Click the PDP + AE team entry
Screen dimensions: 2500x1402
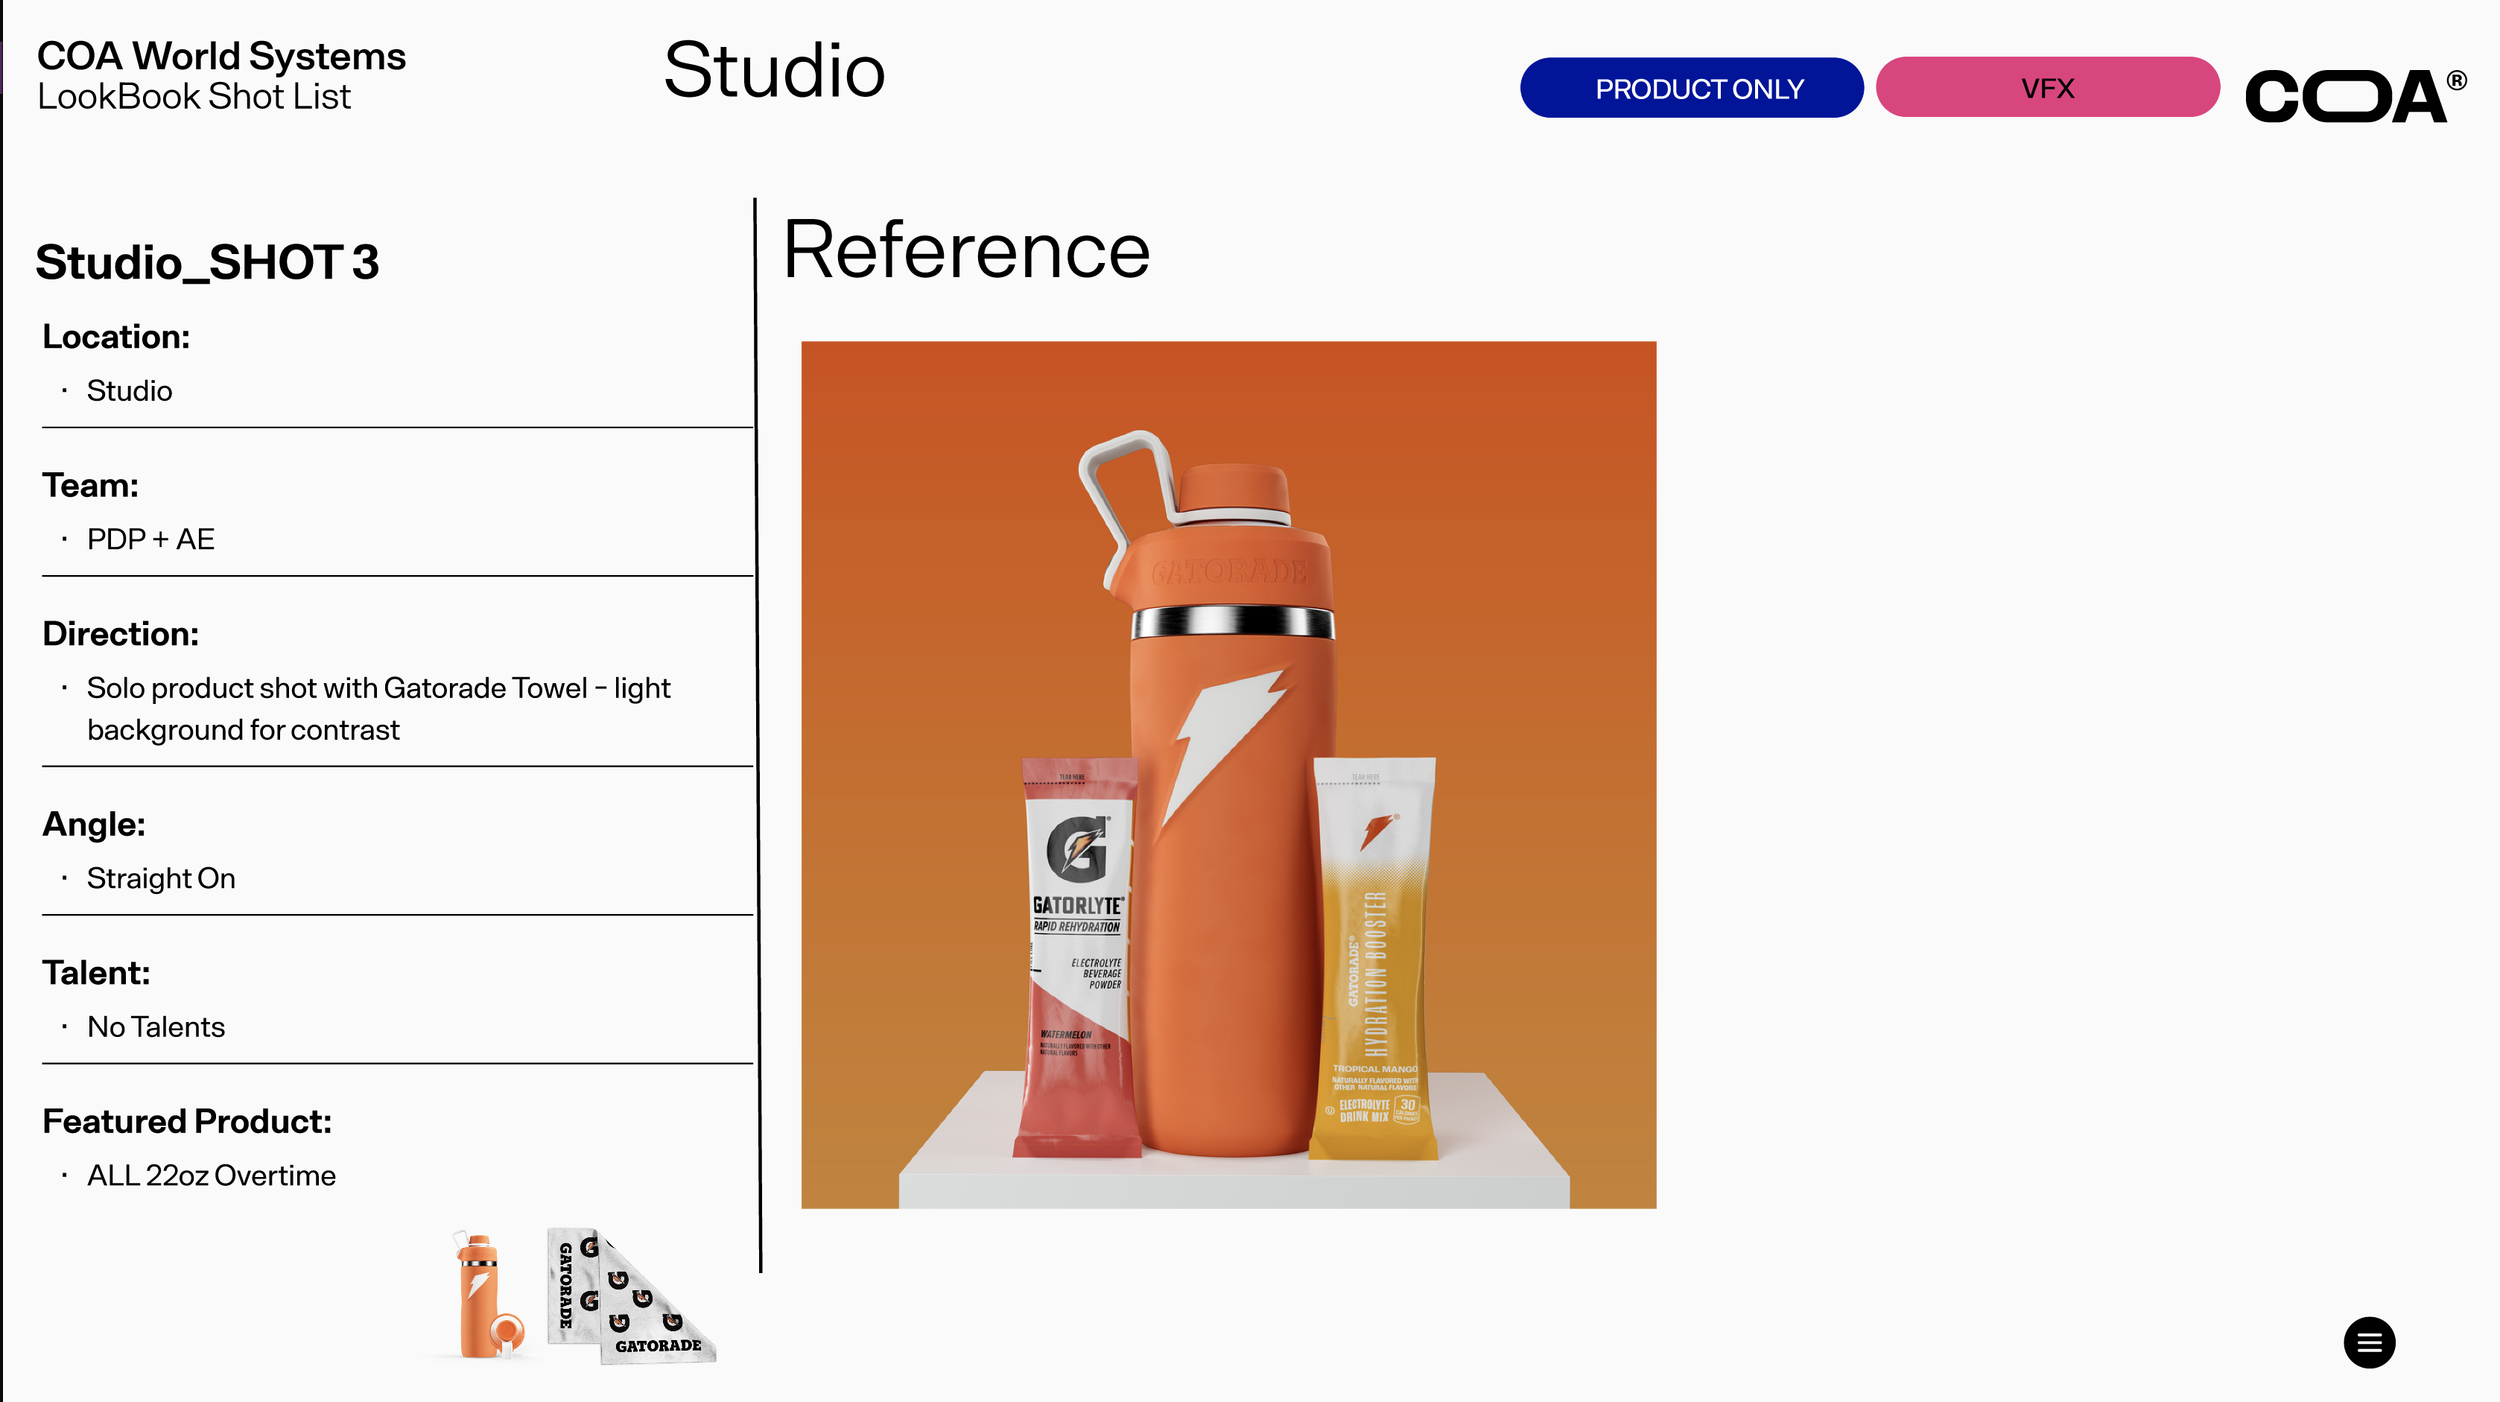pyautogui.click(x=151, y=539)
